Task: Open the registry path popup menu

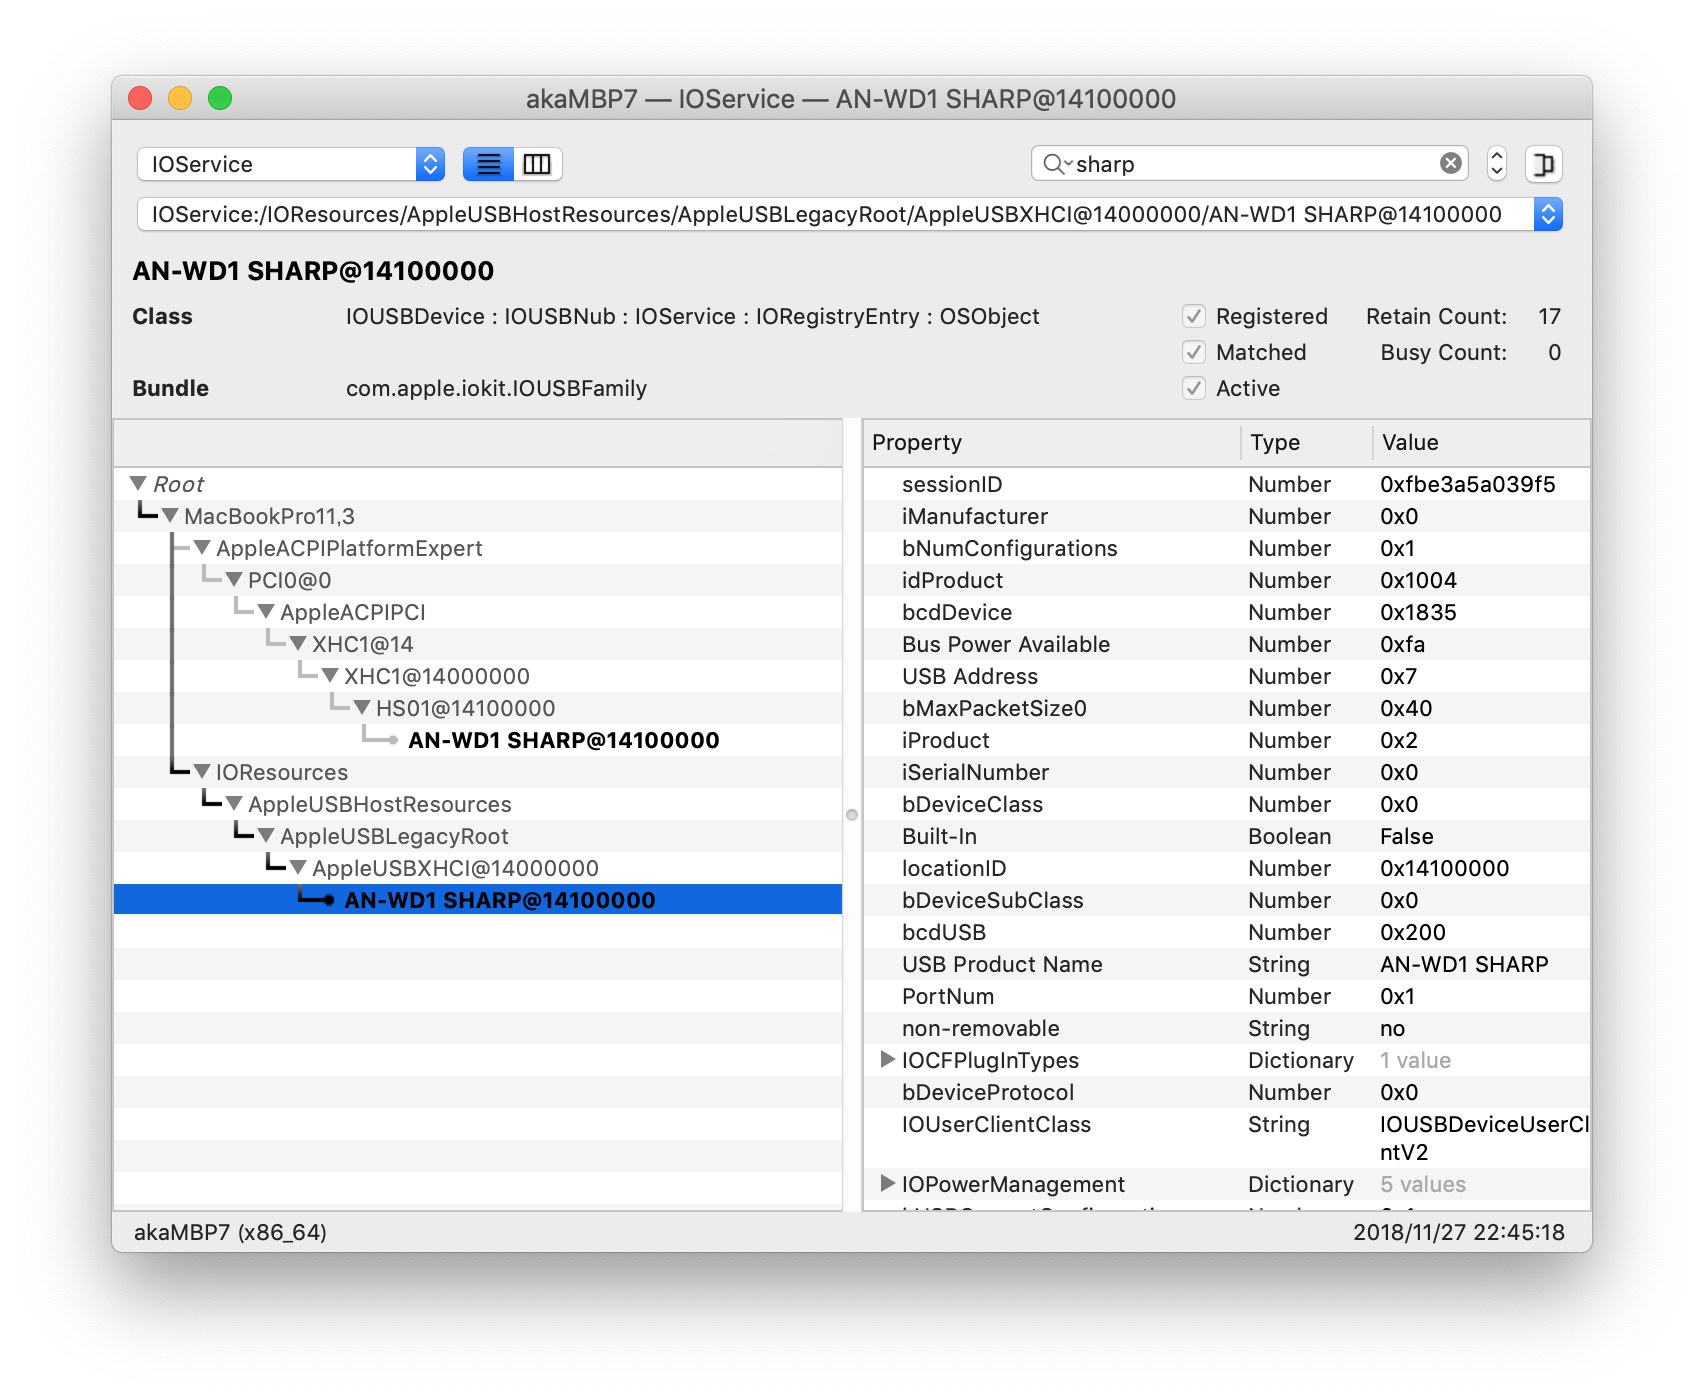Action: point(1547,214)
